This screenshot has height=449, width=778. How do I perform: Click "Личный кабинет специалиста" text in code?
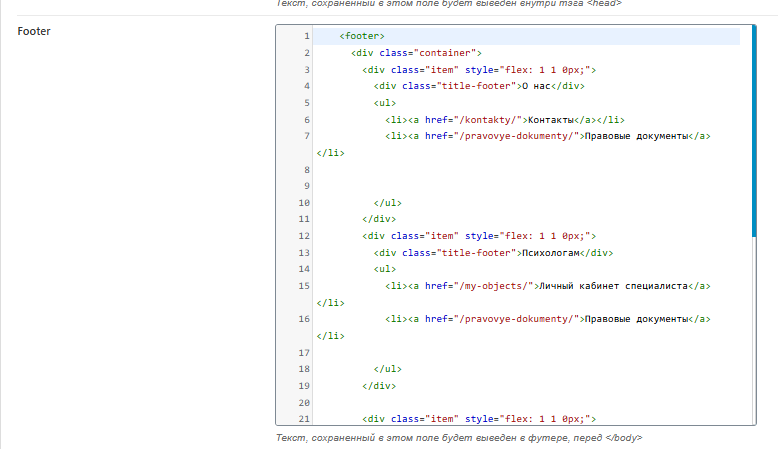(613, 286)
